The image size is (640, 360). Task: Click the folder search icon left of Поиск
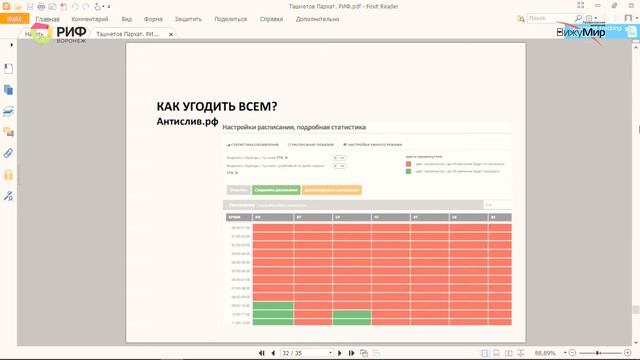tap(520, 19)
